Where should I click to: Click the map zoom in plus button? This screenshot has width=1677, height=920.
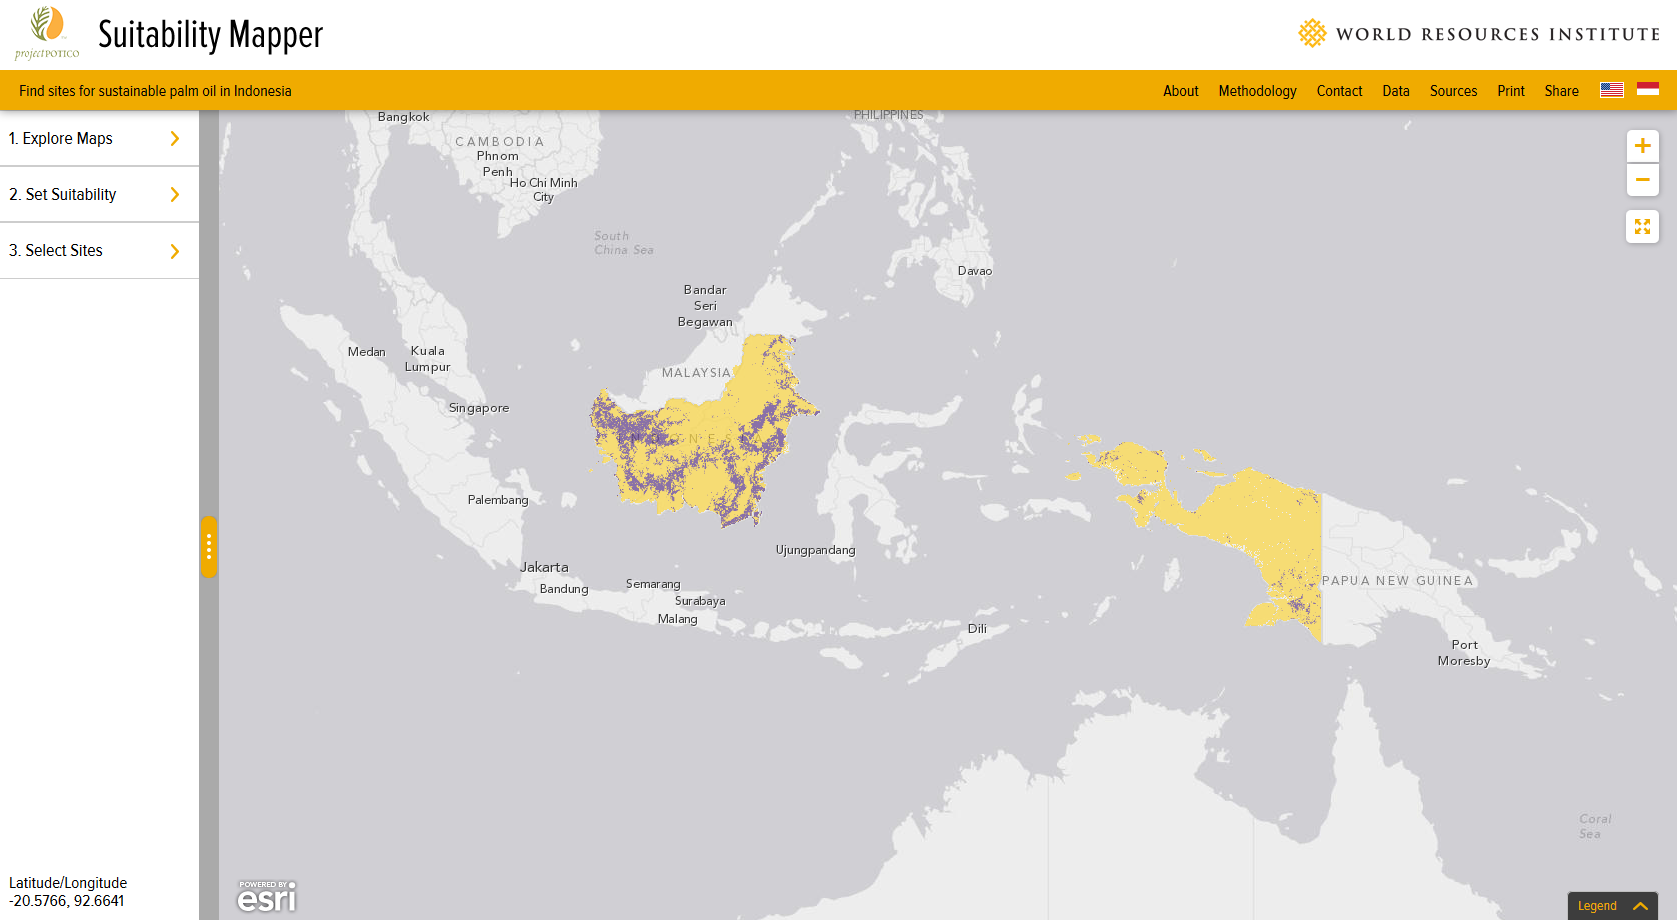point(1642,146)
